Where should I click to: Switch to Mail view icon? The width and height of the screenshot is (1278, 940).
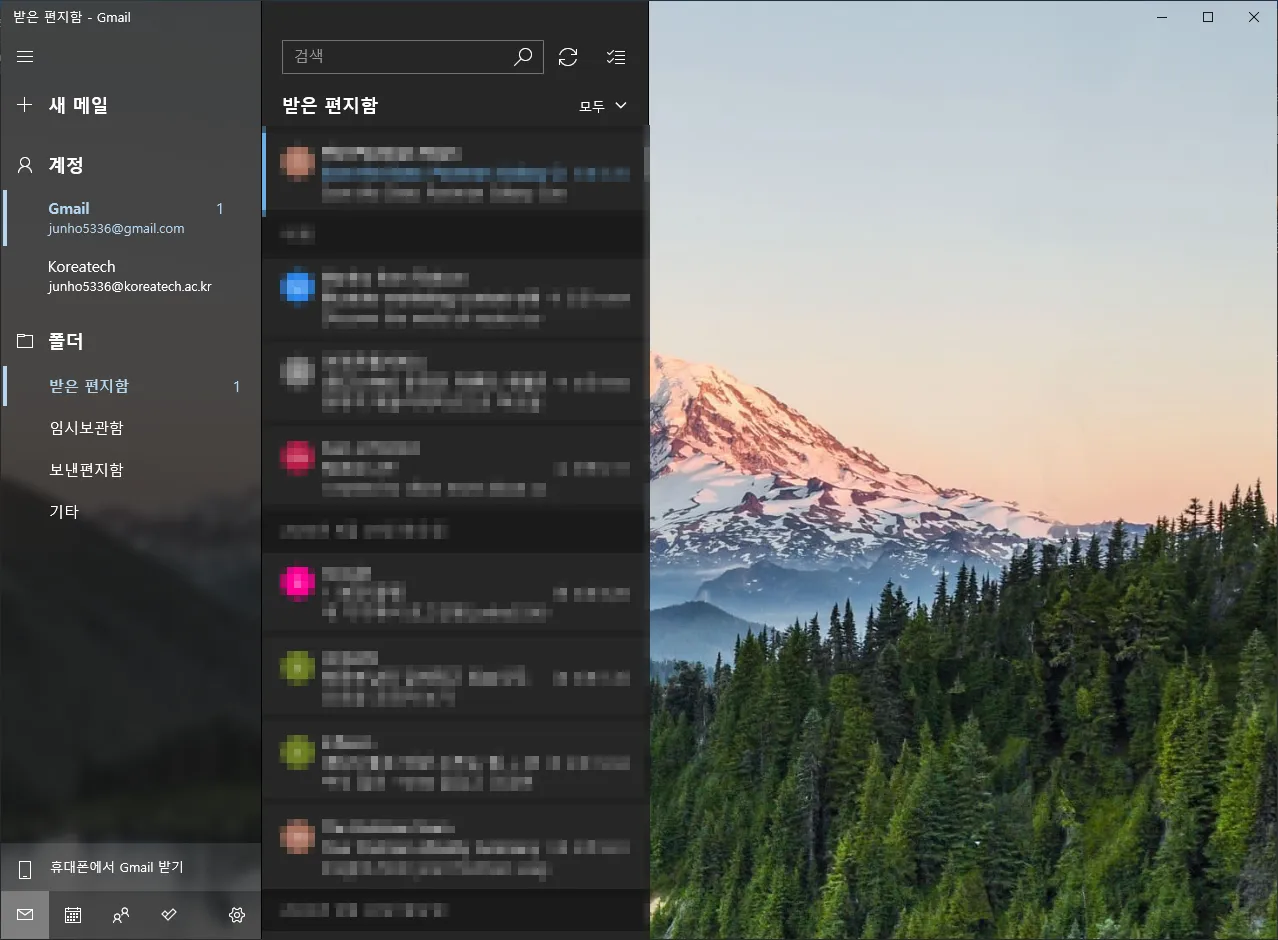25,915
